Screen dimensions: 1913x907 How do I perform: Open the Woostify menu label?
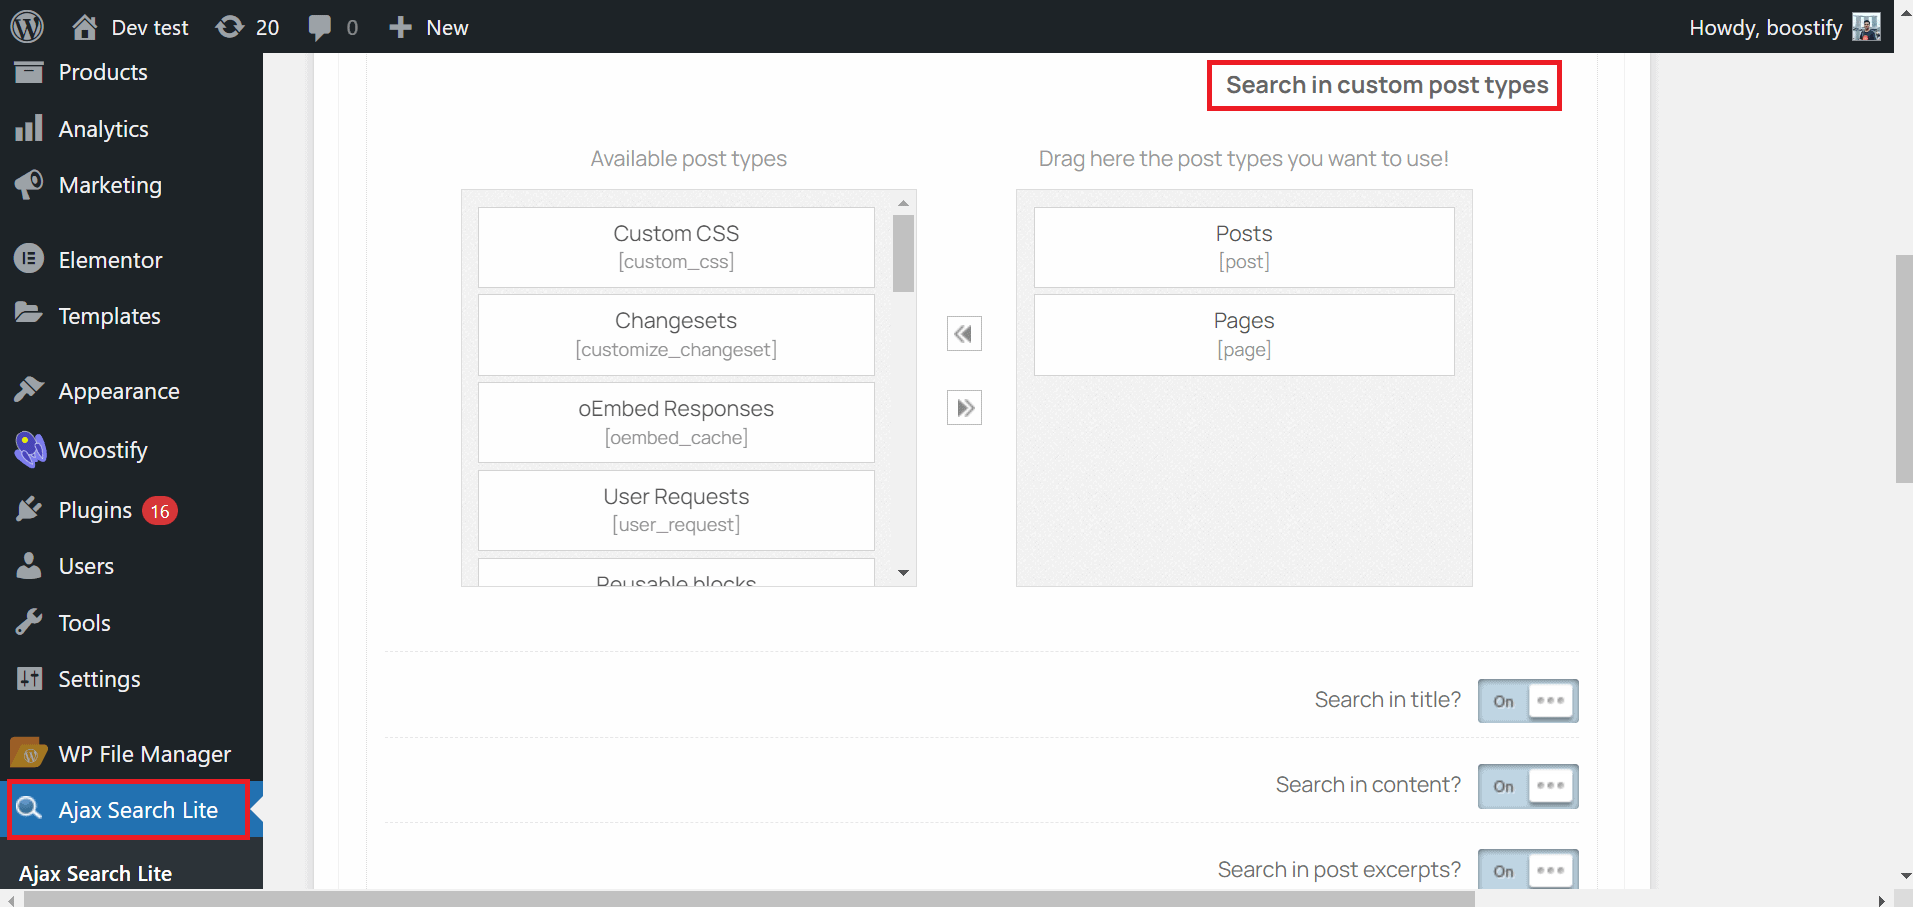pyautogui.click(x=103, y=450)
